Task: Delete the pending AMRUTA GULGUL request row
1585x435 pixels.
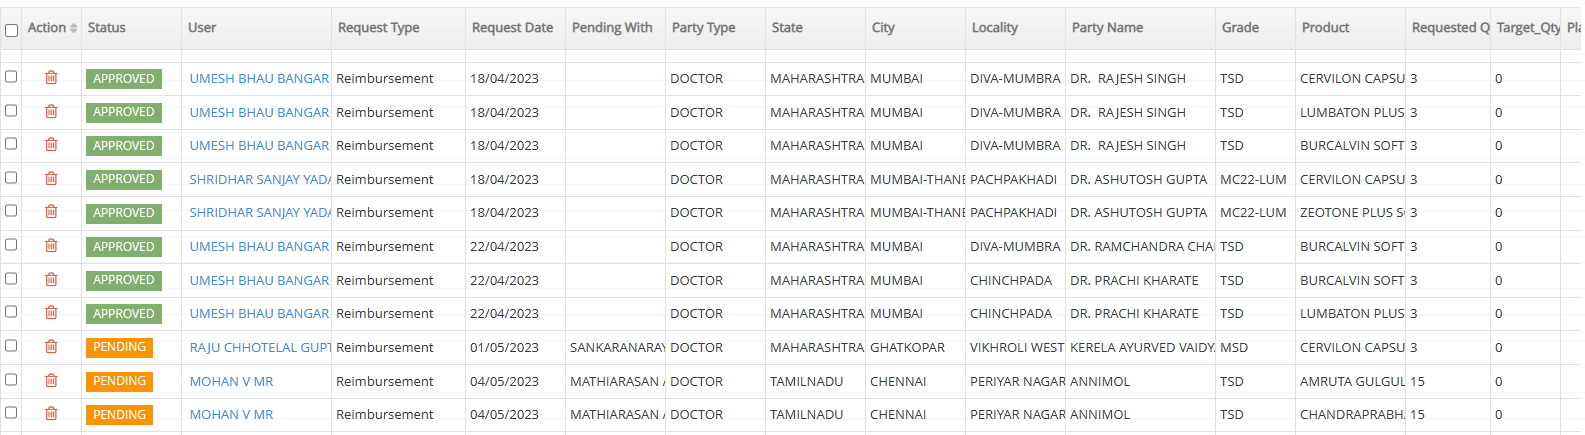Action: pyautogui.click(x=51, y=381)
